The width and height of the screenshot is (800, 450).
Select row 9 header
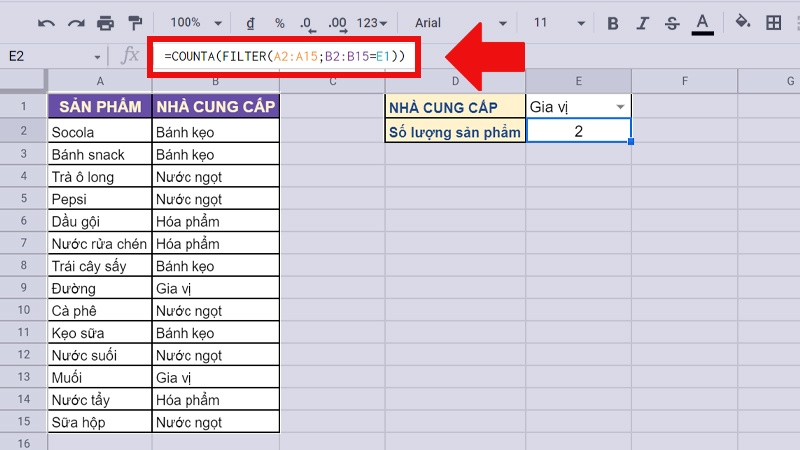tap(24, 288)
